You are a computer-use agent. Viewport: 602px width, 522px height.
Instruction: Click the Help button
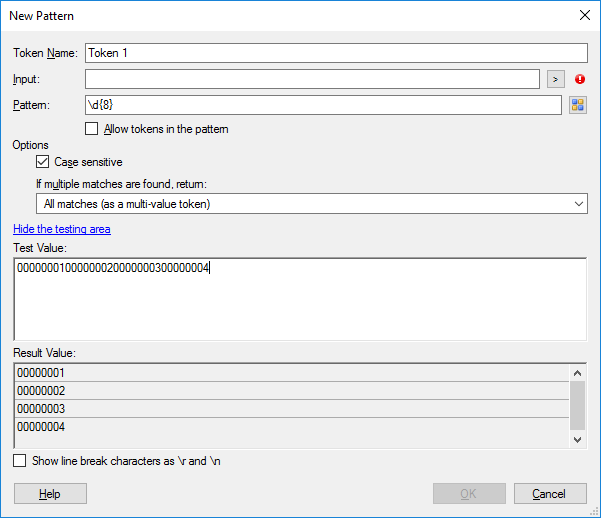pos(50,494)
